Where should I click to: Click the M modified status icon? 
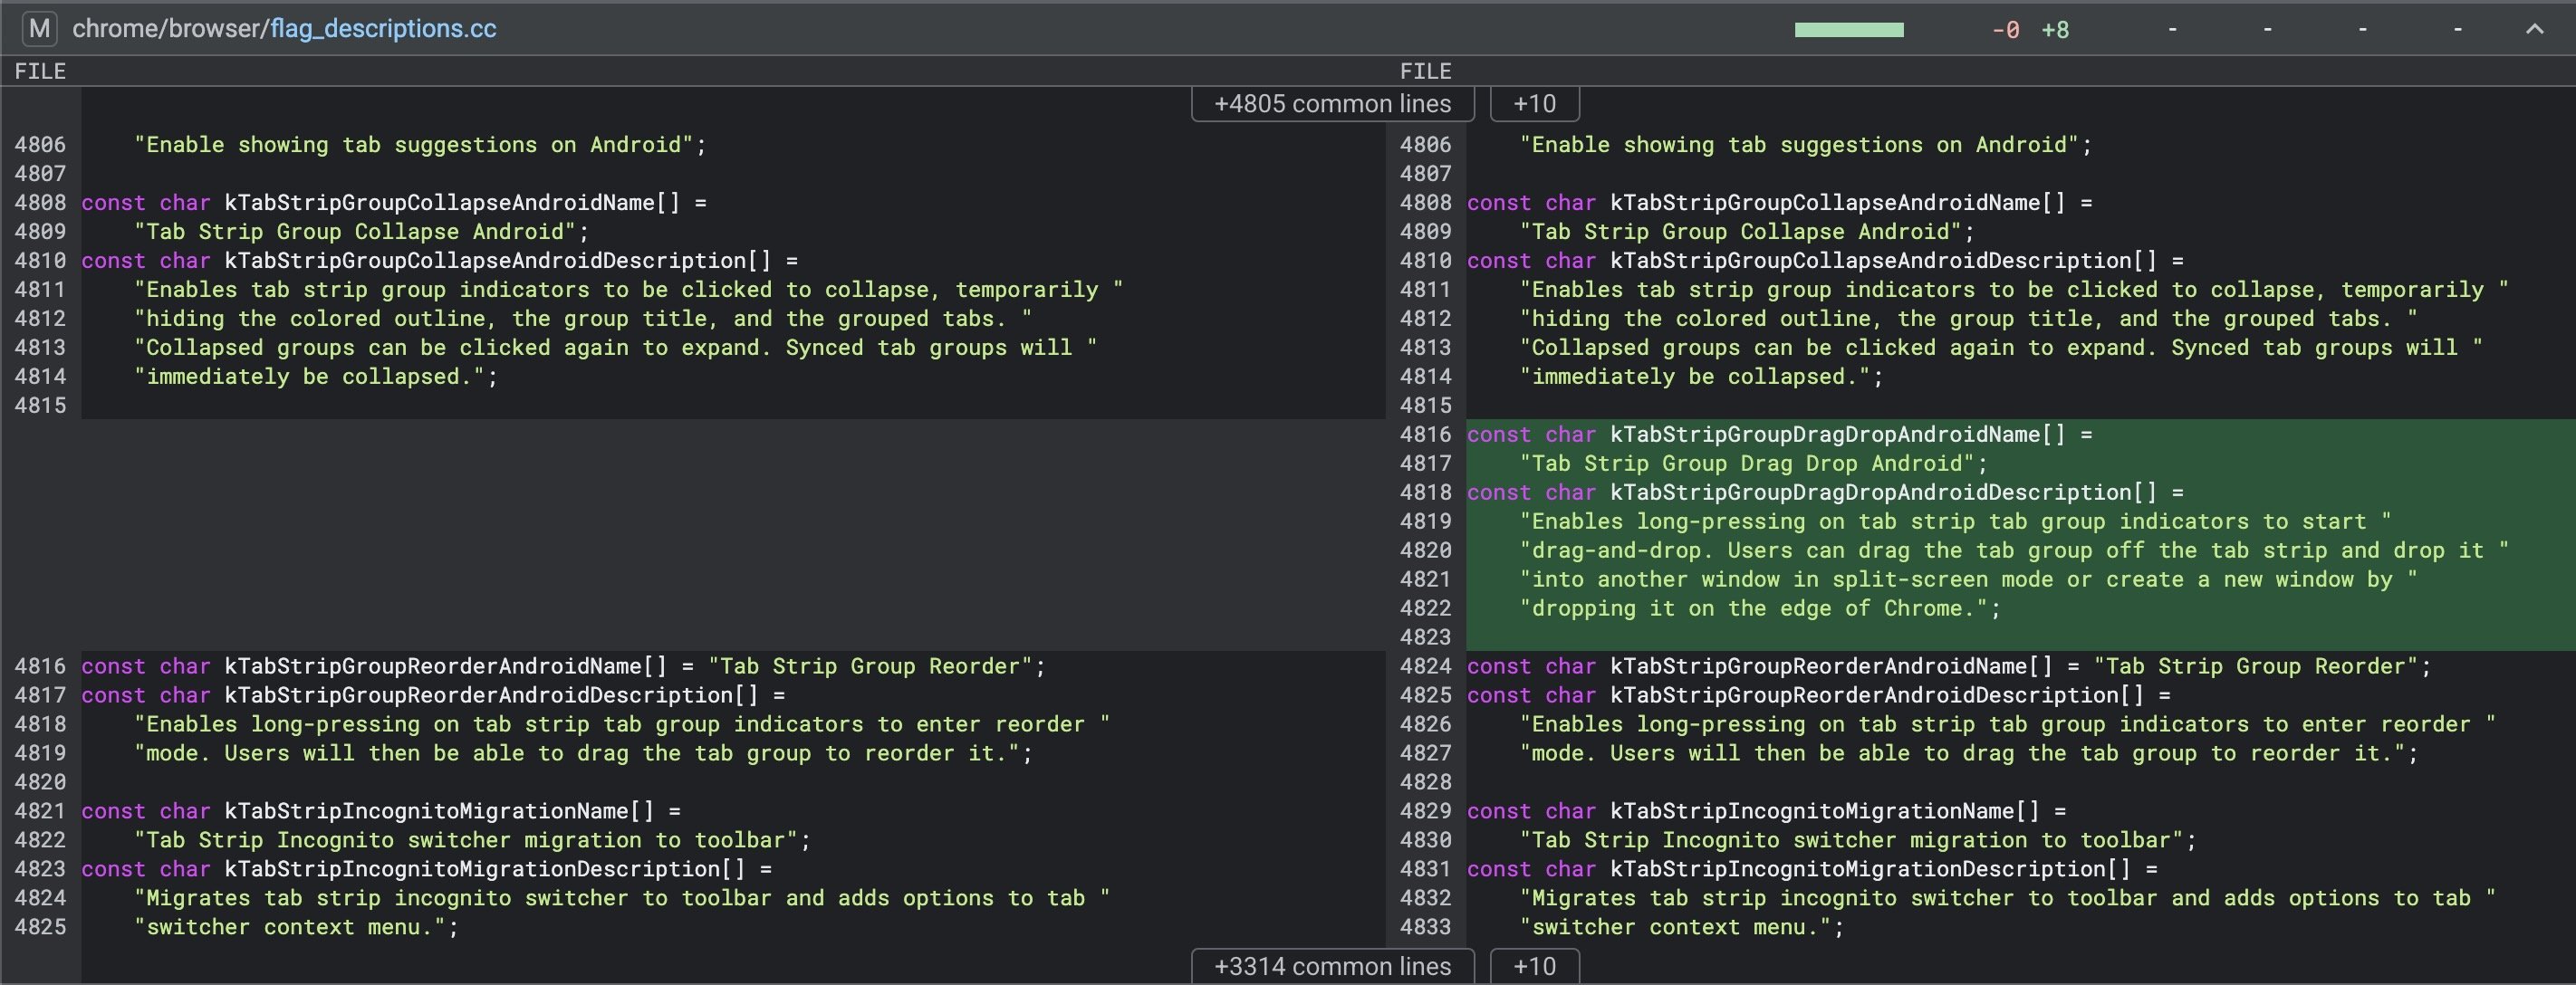pos(40,29)
